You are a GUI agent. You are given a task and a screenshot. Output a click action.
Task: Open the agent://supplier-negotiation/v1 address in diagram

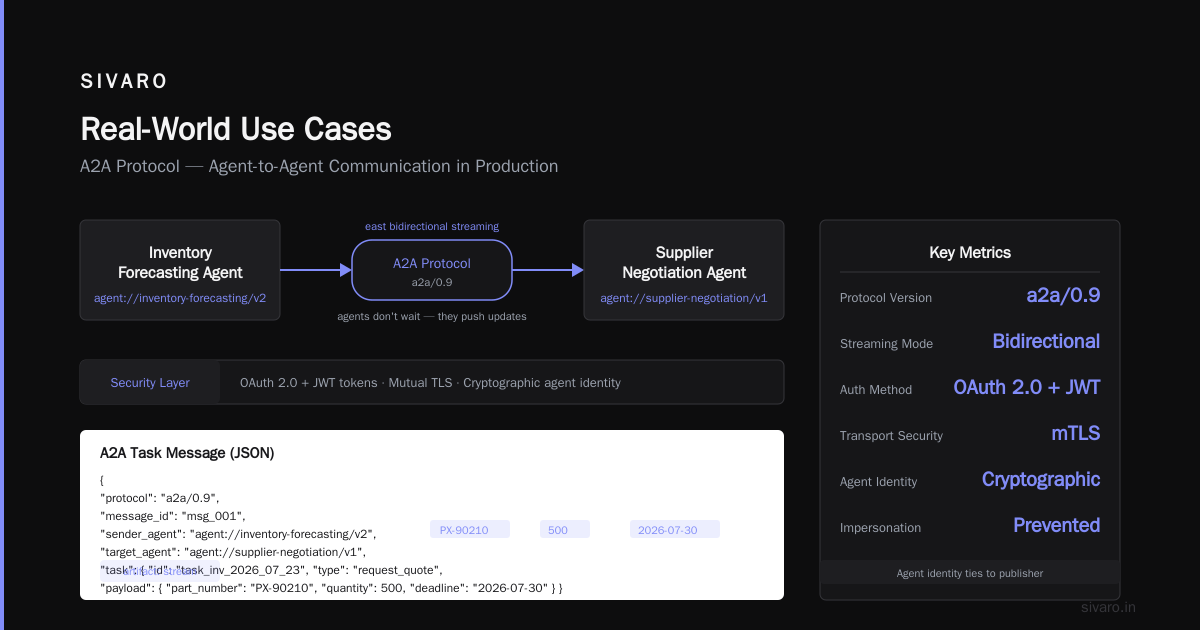click(x=684, y=298)
